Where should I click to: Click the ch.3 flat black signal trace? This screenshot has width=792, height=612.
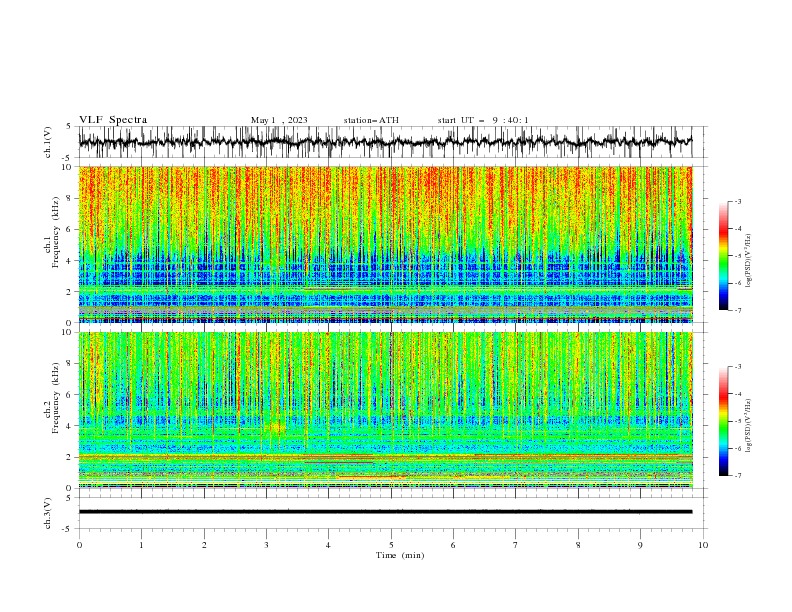385,512
